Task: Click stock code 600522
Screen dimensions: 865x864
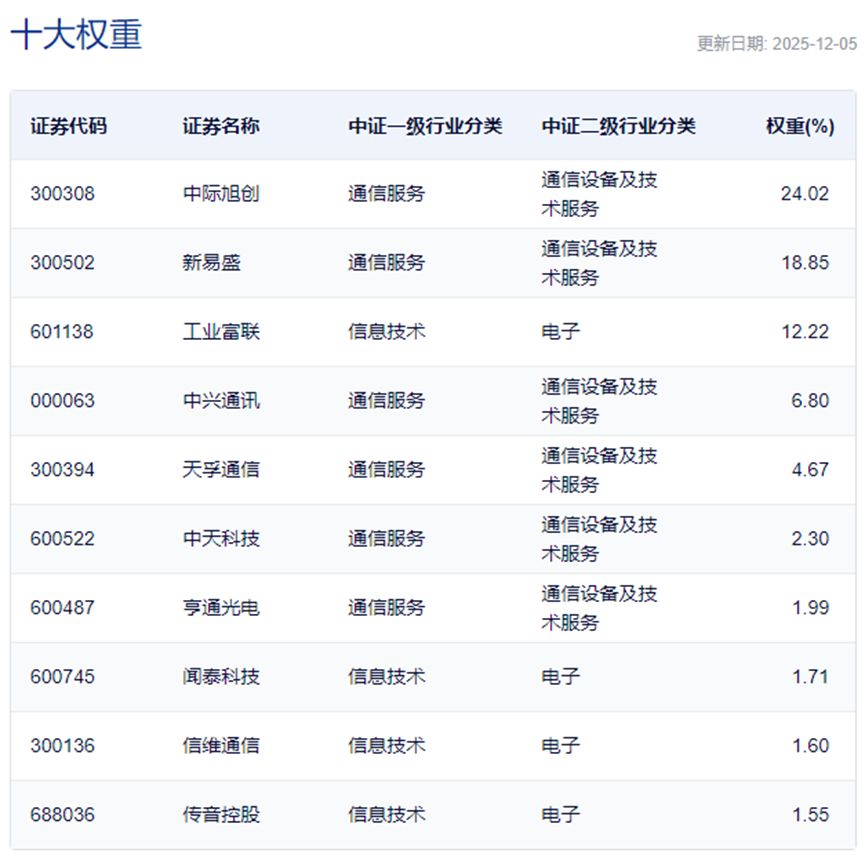Action: click(x=62, y=539)
